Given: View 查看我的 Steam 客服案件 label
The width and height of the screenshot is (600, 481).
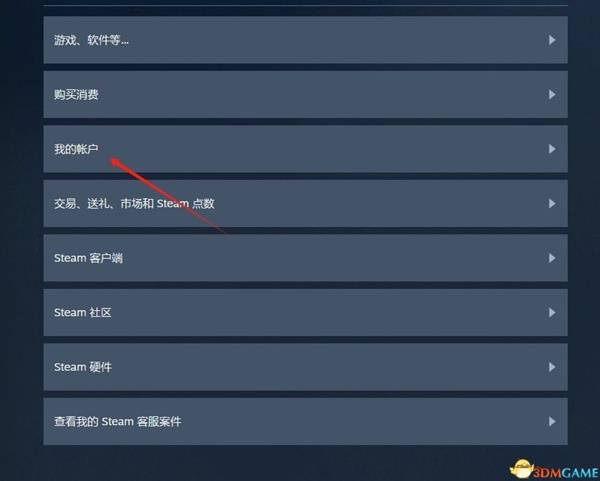Looking at the screenshot, I should 117,421.
